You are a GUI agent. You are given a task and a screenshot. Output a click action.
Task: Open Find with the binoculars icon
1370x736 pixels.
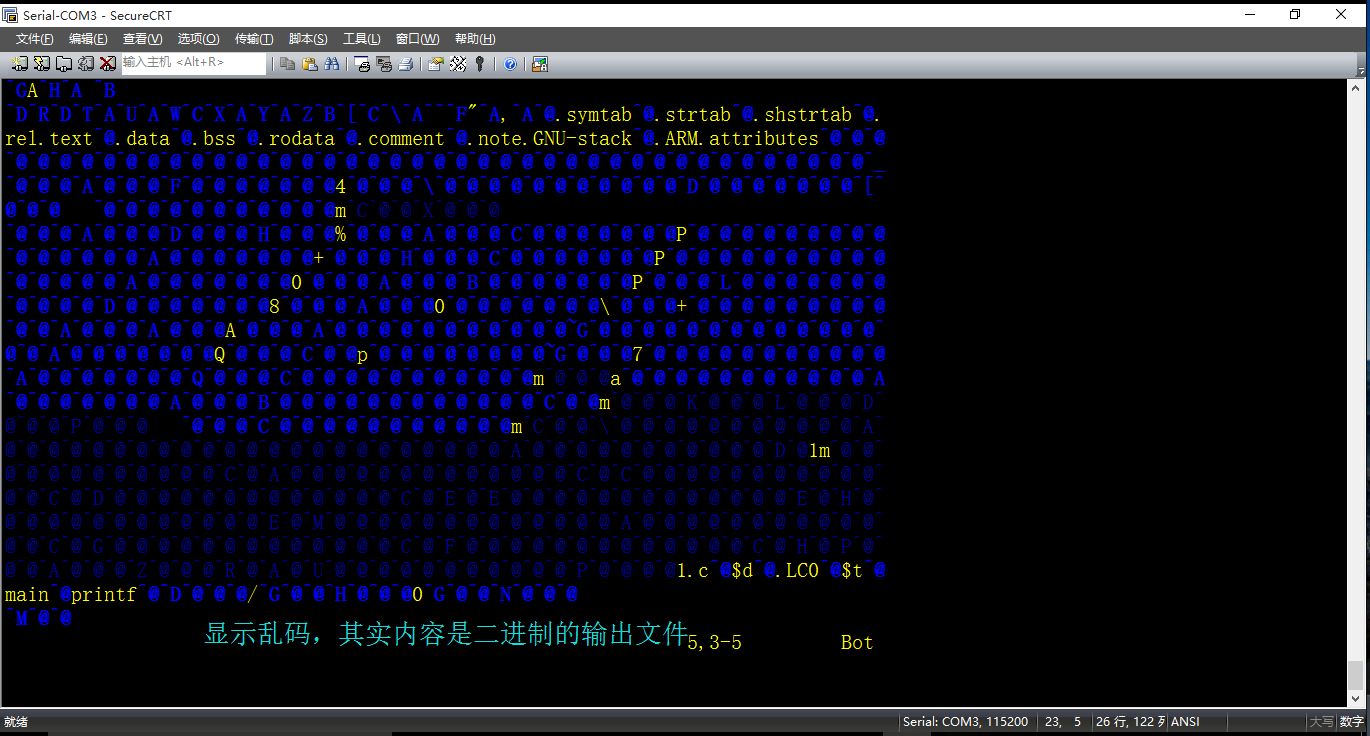coord(332,64)
